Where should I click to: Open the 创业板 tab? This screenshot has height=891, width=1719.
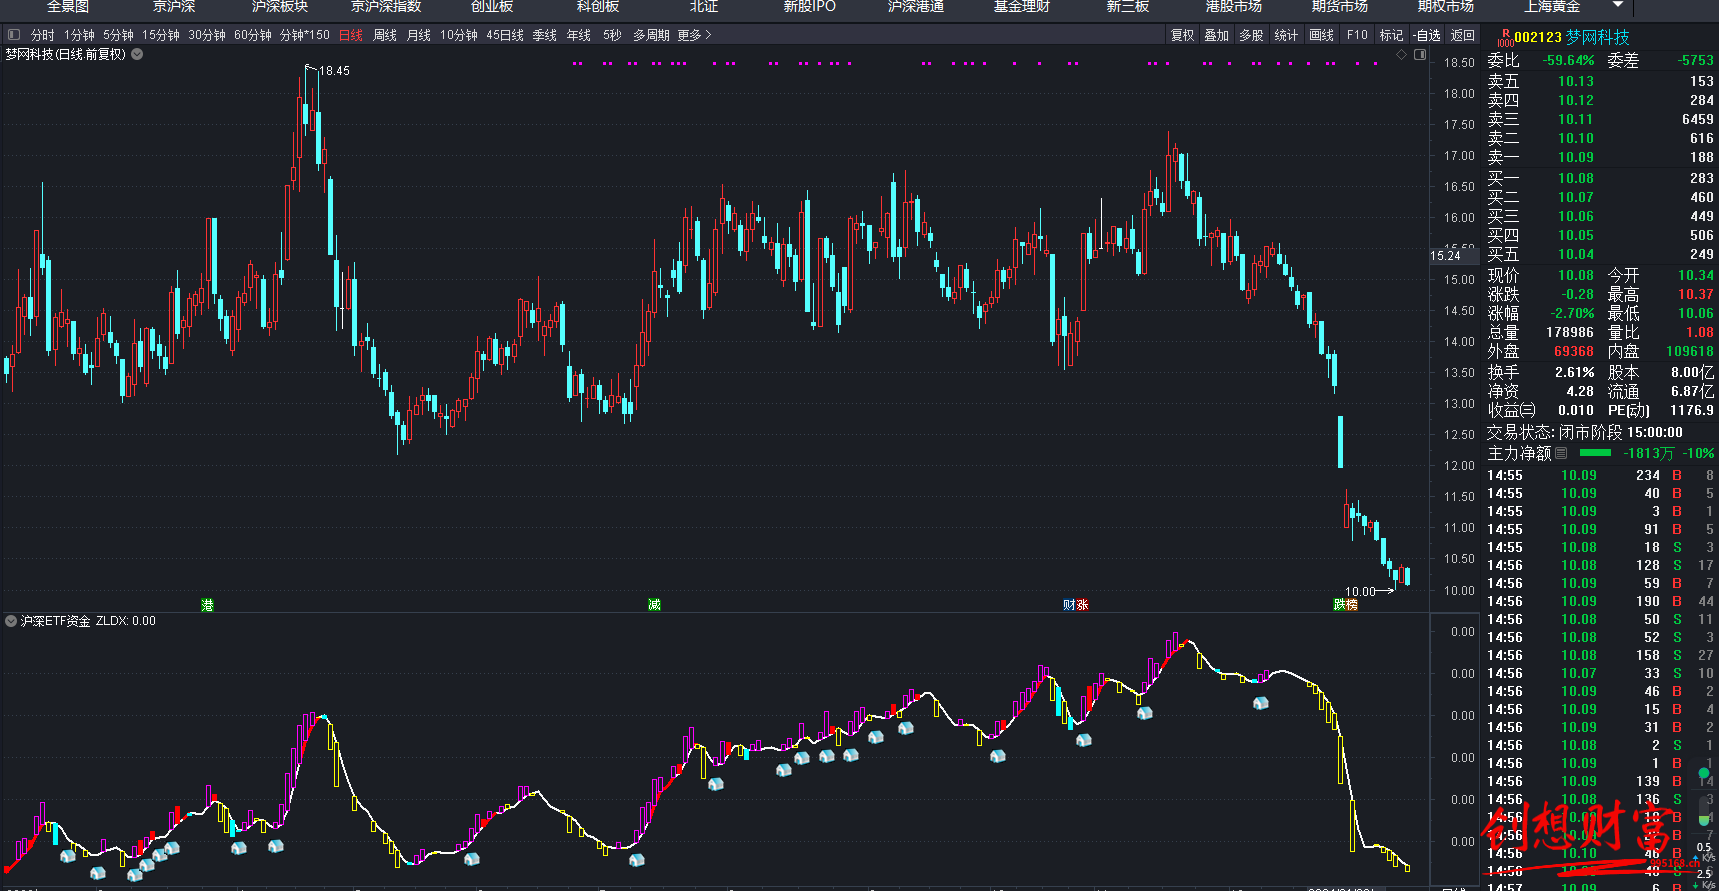tap(492, 7)
